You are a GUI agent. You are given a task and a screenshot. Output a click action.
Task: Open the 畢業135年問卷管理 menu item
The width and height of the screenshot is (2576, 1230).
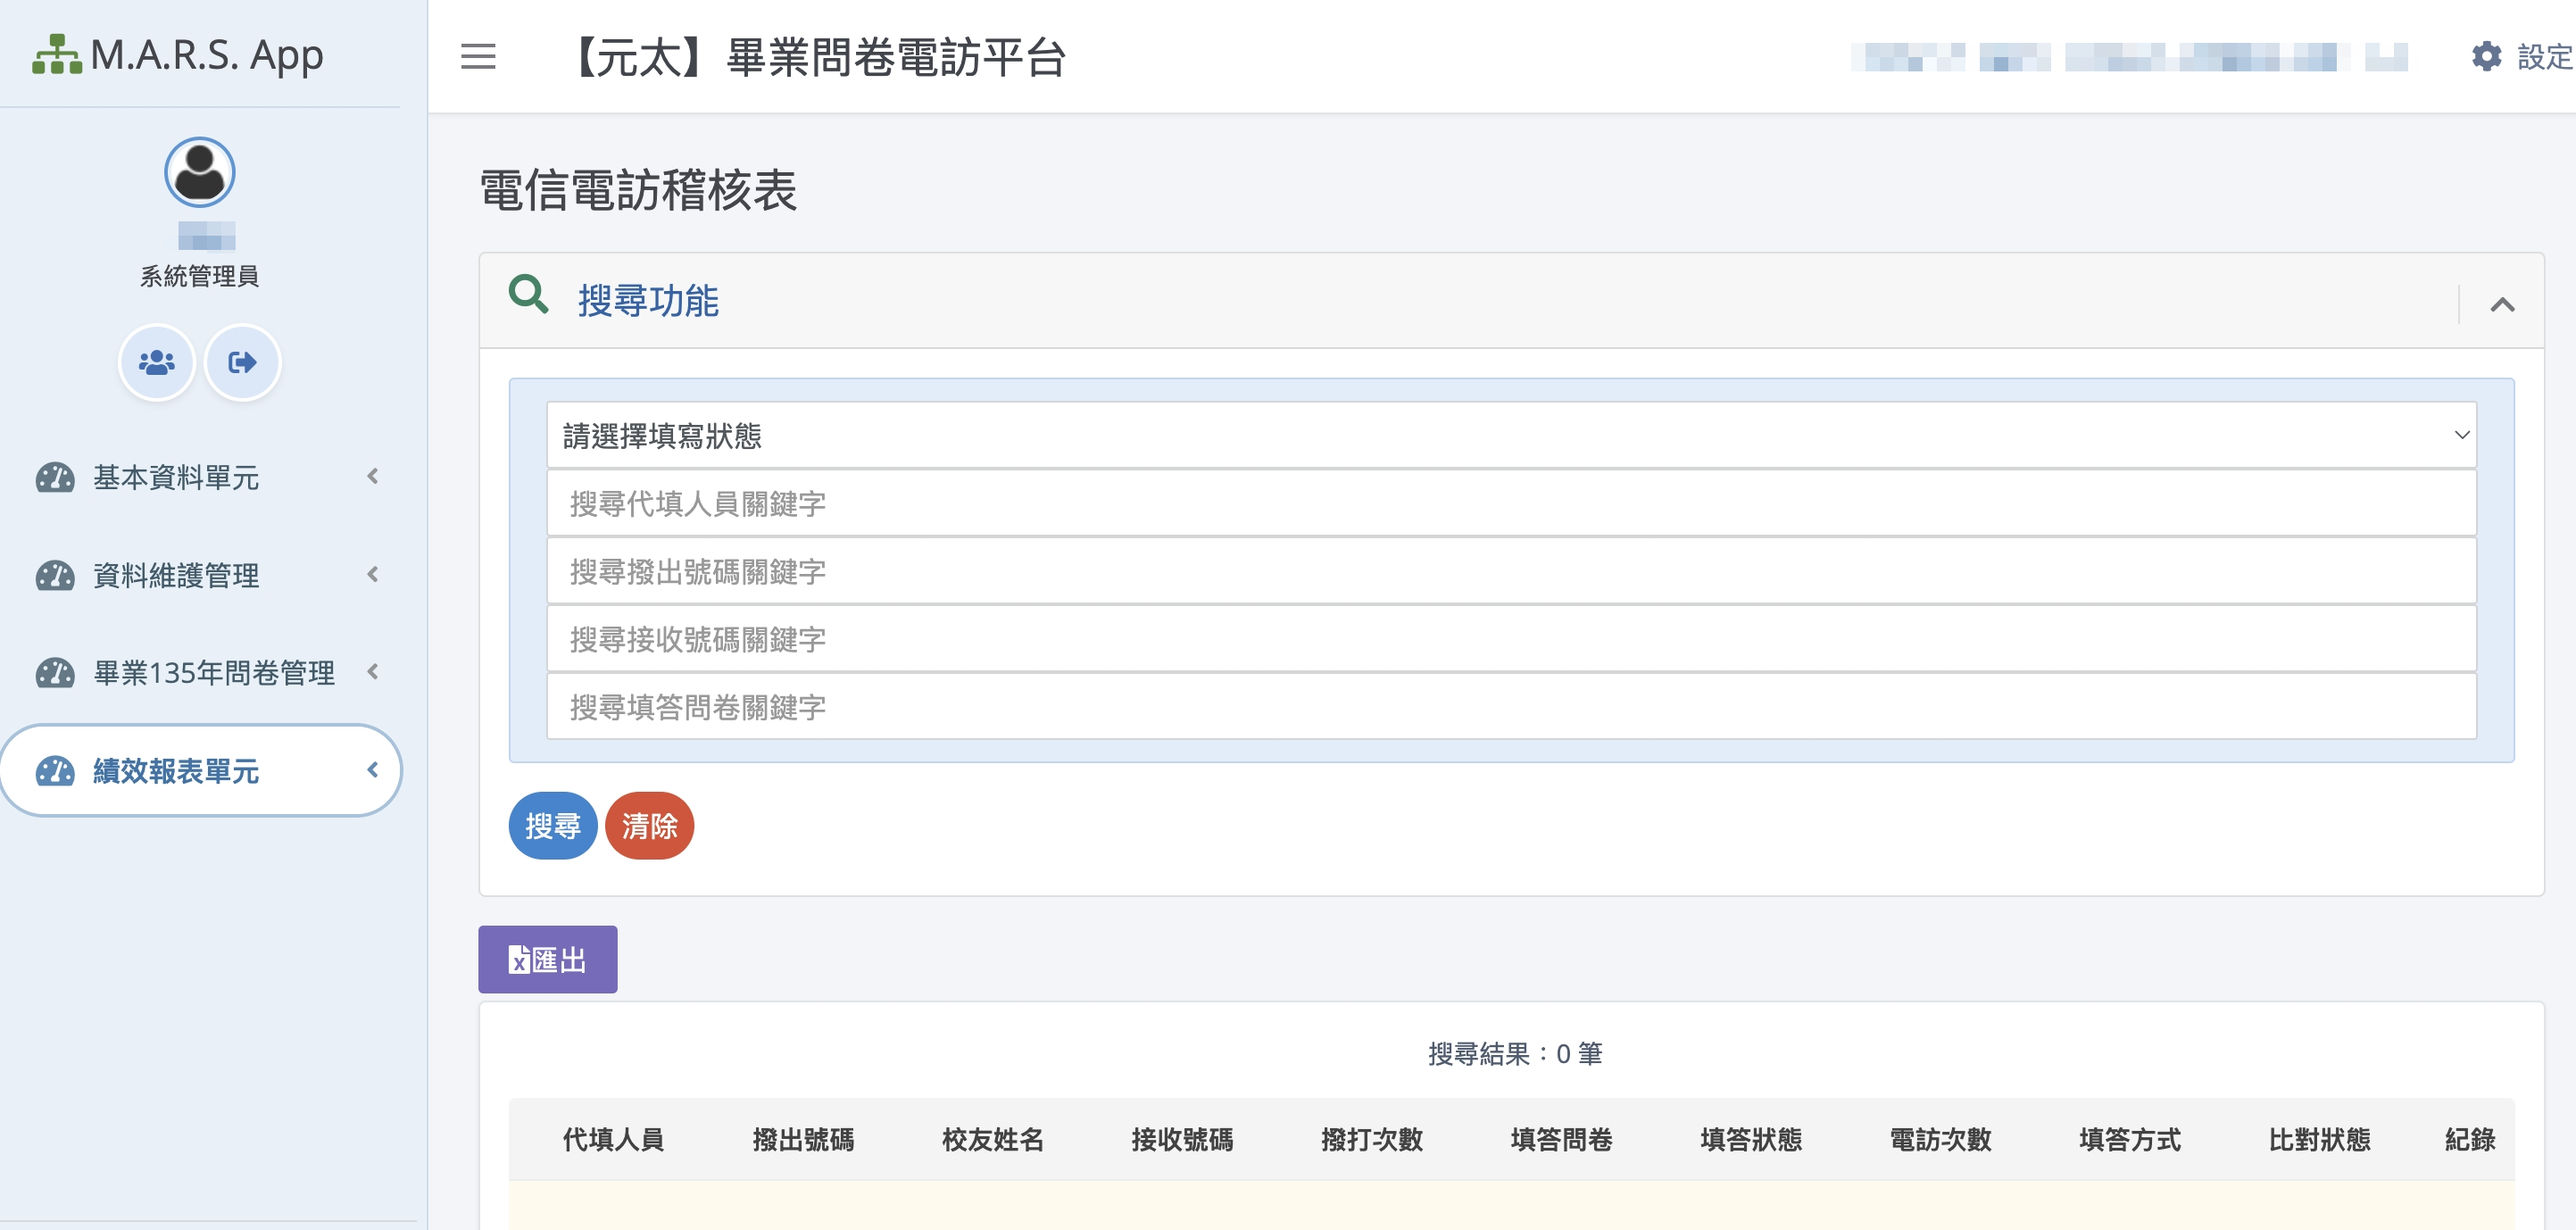[x=200, y=673]
